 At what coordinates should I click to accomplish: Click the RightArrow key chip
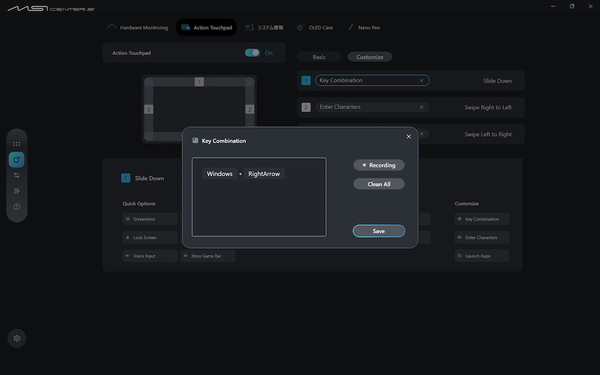264,174
